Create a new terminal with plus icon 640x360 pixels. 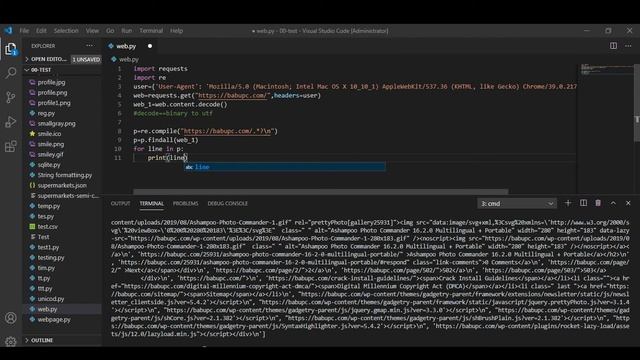click(x=568, y=203)
